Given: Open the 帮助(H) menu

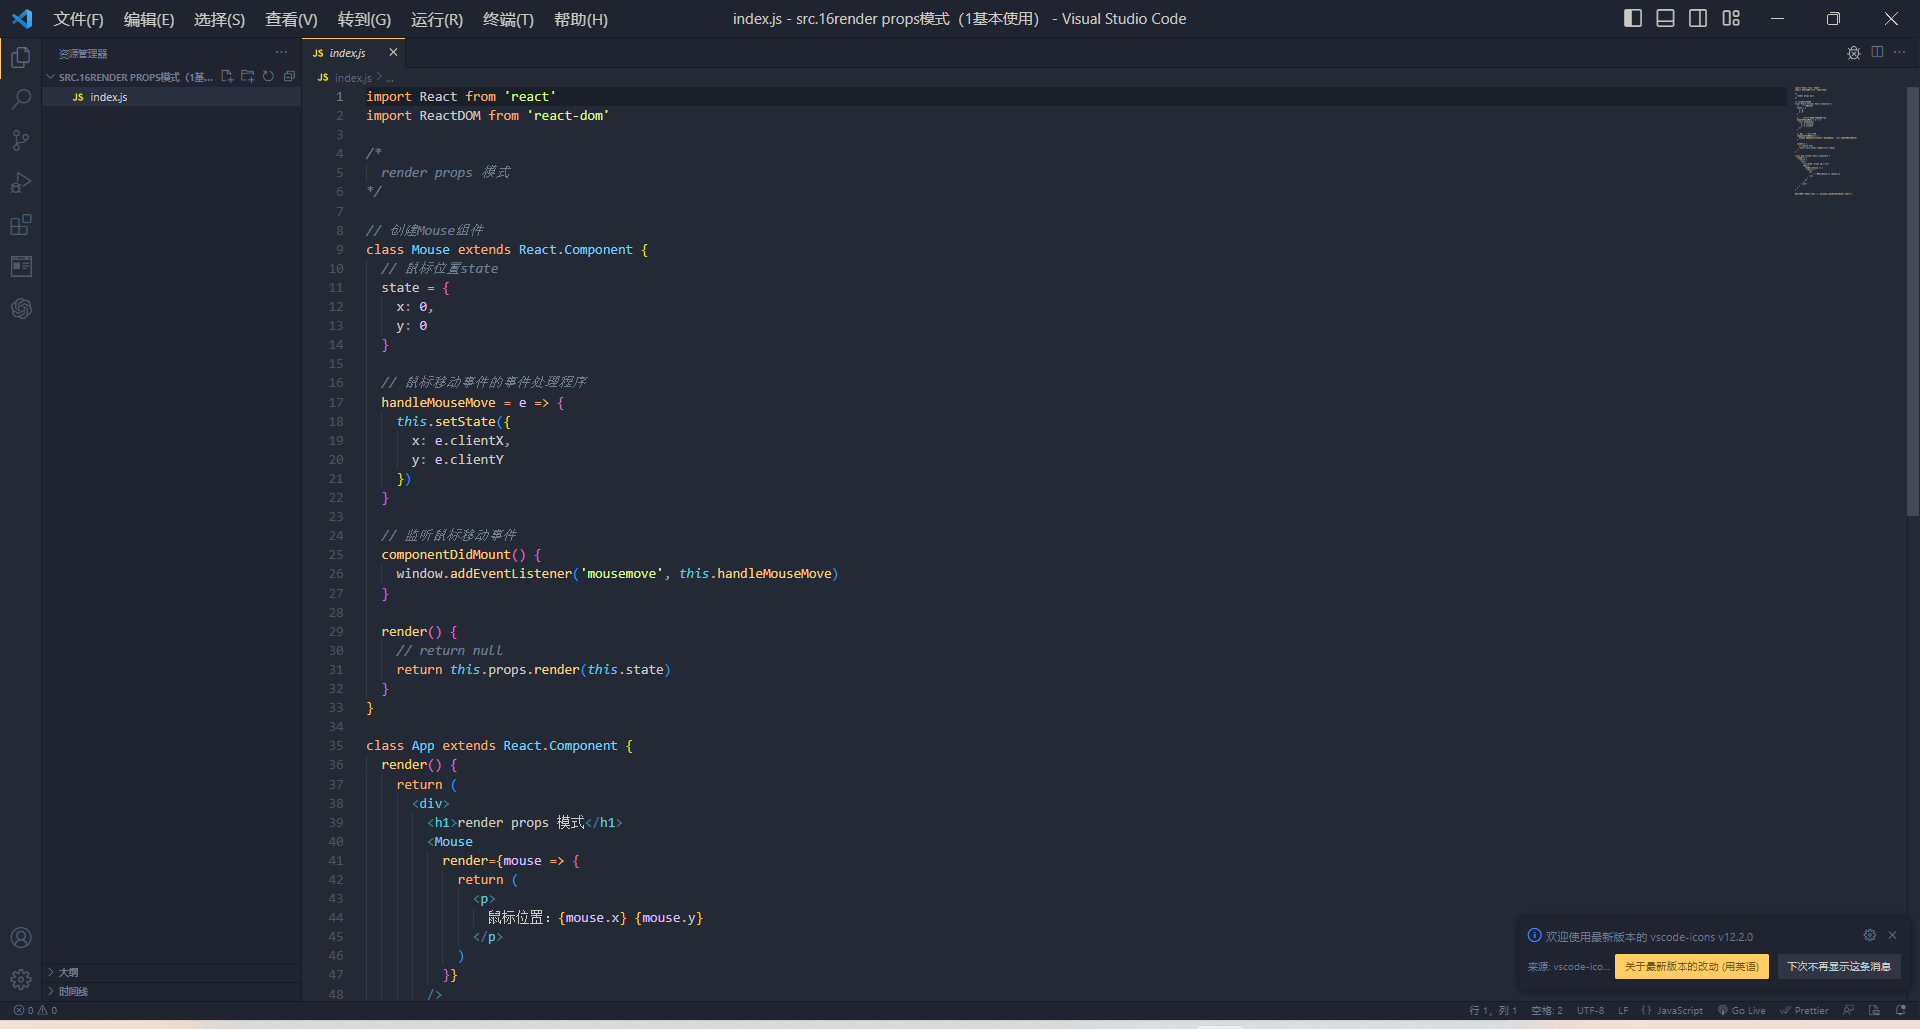Looking at the screenshot, I should point(580,19).
